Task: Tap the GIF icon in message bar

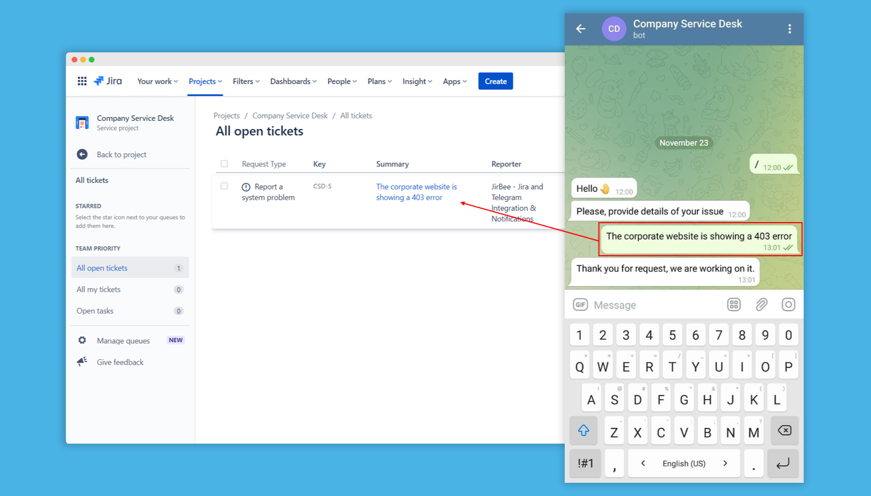Action: (580, 305)
